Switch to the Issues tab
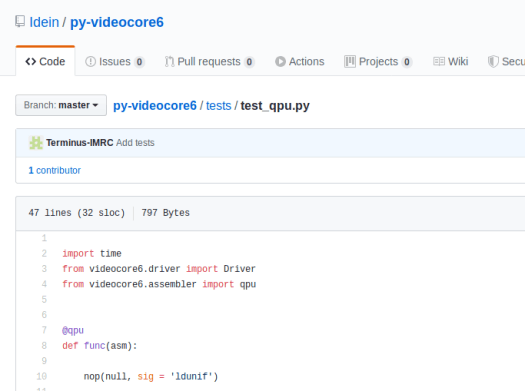This screenshot has height=391, width=525. tap(115, 62)
